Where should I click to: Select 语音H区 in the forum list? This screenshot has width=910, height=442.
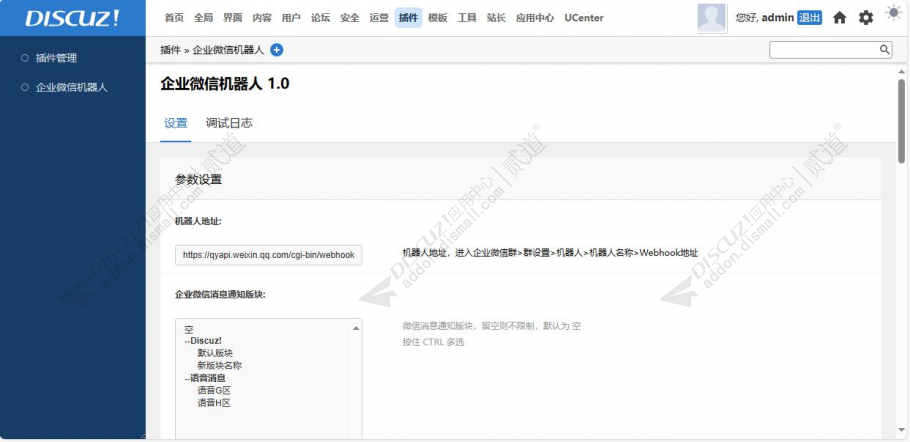point(214,403)
